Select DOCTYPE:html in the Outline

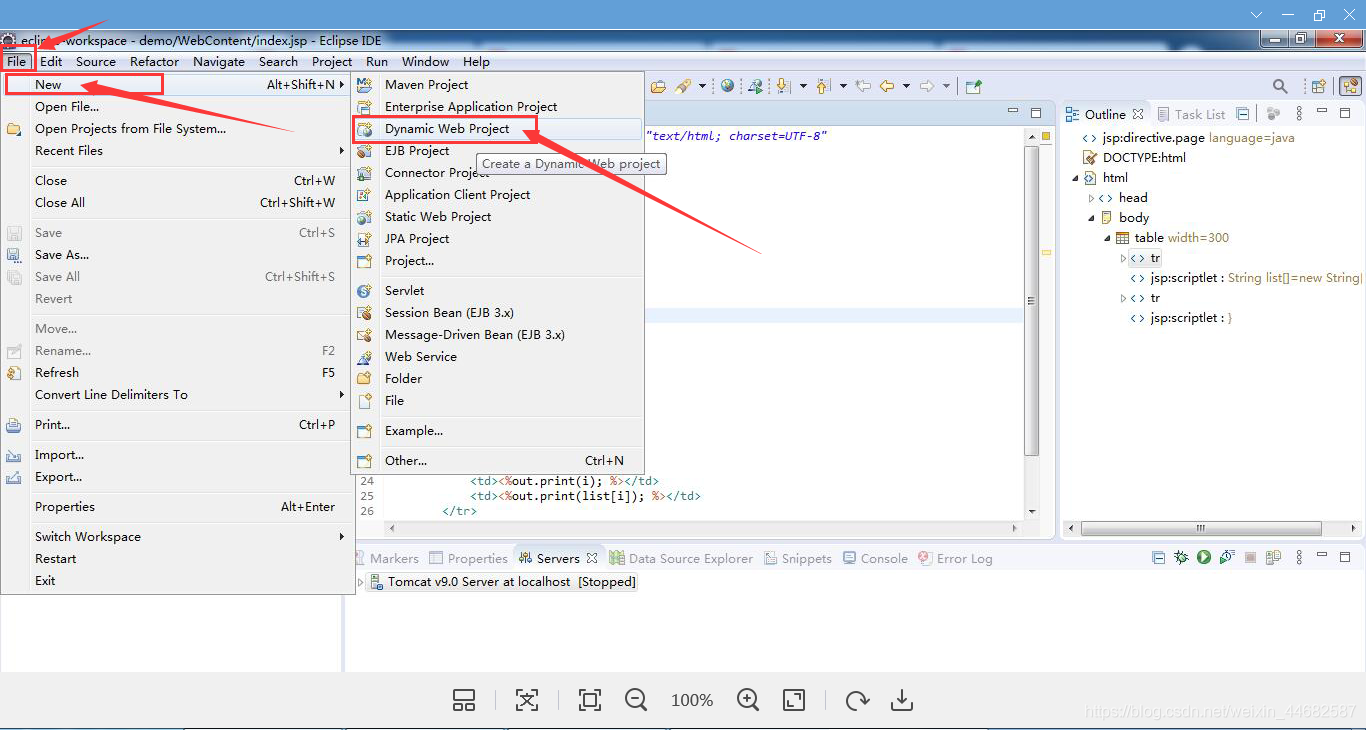pos(1135,158)
